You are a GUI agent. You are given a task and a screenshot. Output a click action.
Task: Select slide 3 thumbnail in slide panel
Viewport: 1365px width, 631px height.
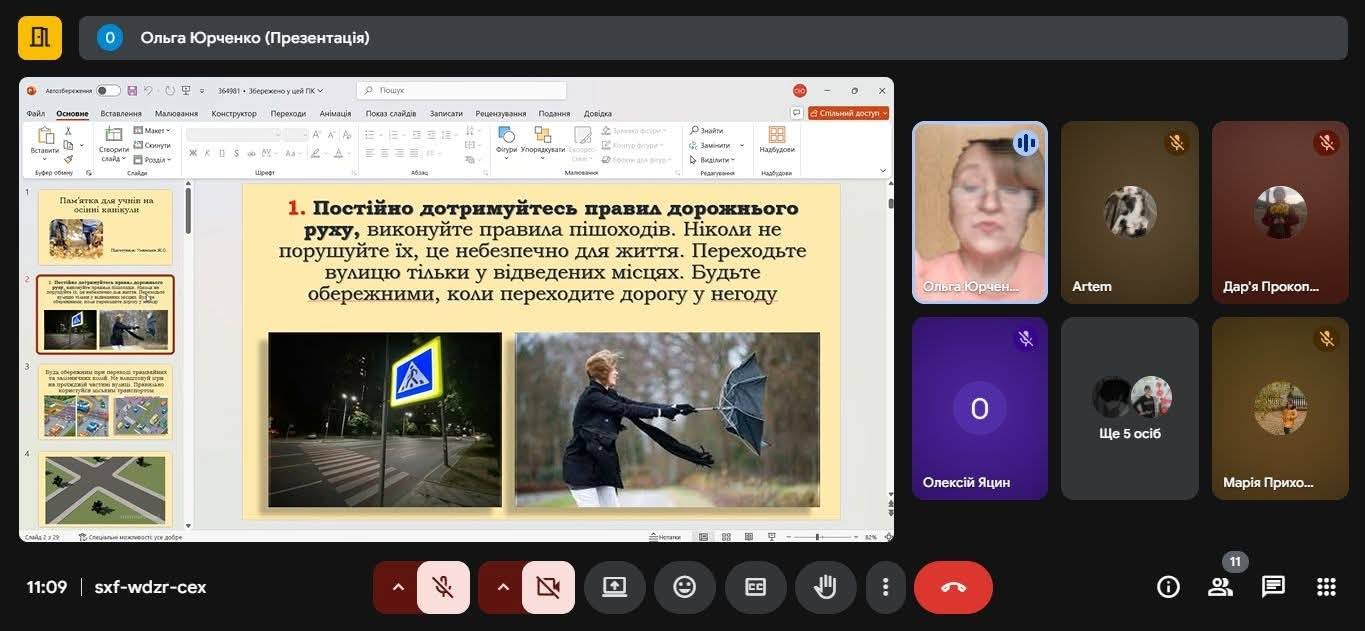click(x=105, y=402)
